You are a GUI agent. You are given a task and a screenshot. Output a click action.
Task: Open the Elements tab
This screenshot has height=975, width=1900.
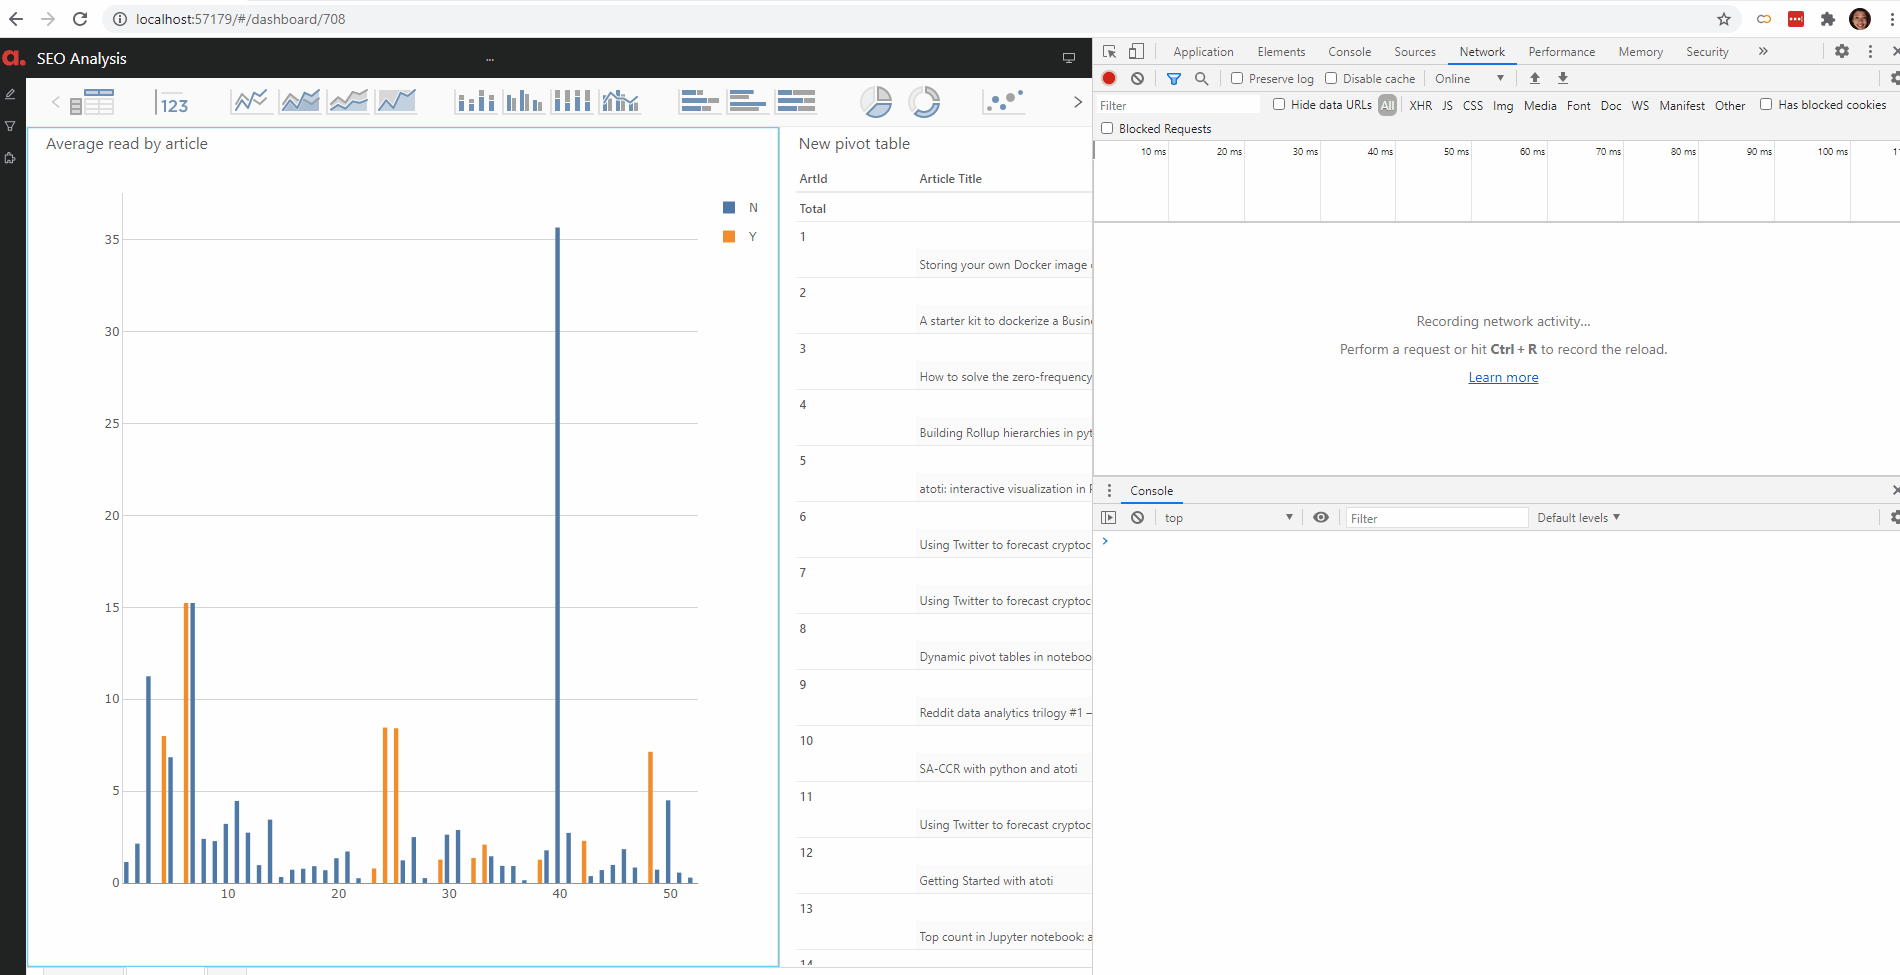[x=1281, y=51]
